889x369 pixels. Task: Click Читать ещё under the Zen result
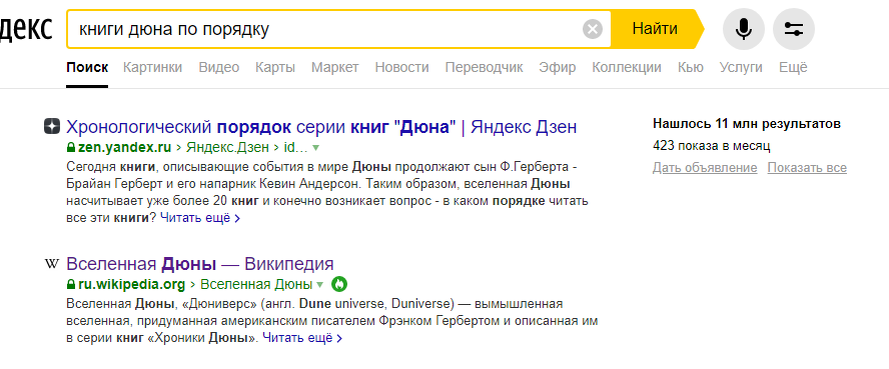(x=200, y=218)
